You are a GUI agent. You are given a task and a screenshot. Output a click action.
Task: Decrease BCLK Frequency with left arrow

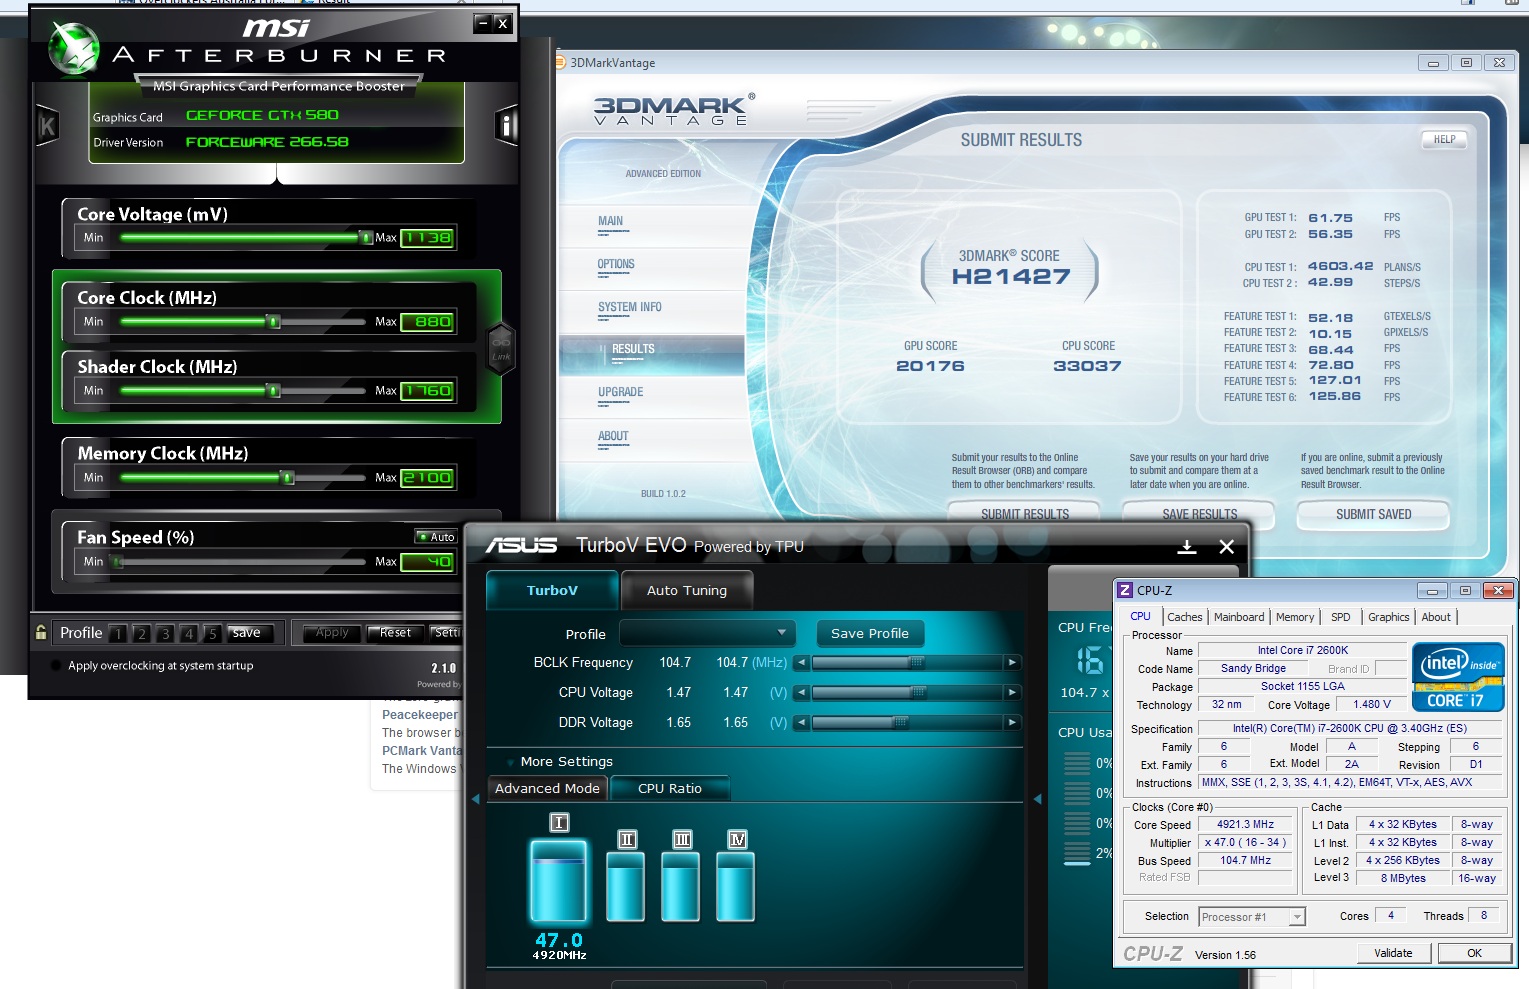(801, 662)
